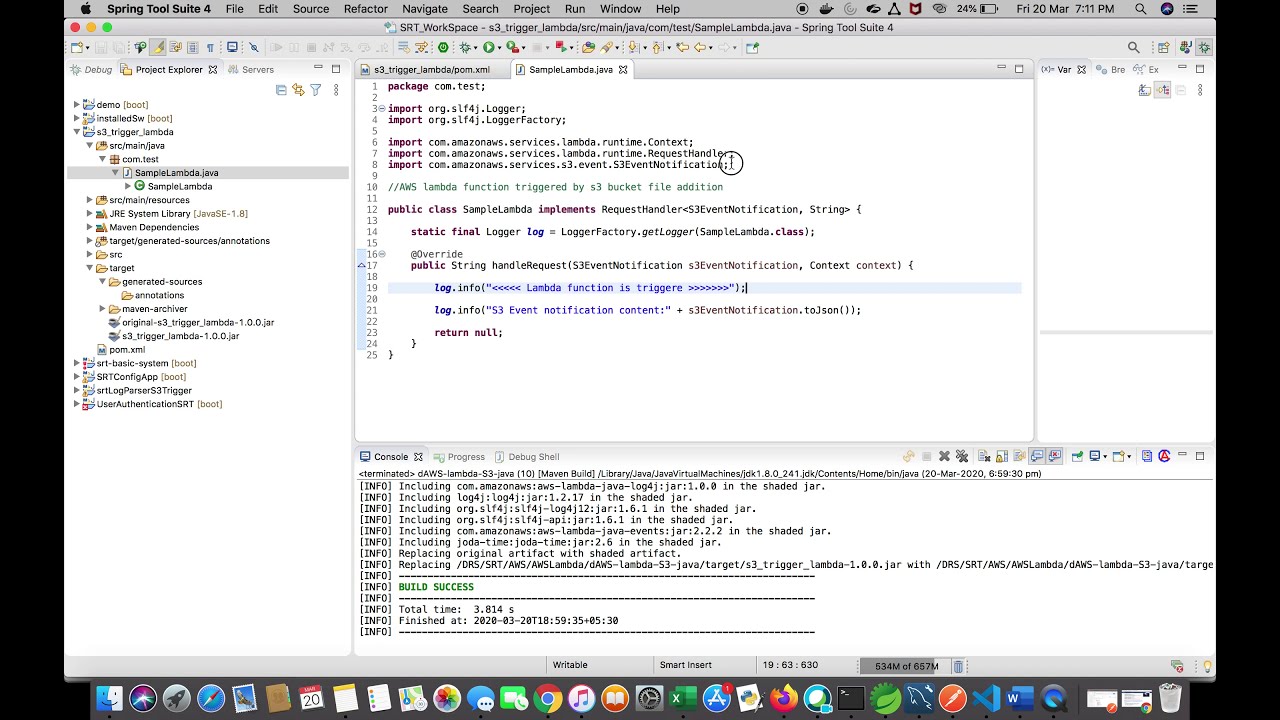Open Google Chrome from the Dock

pyautogui.click(x=547, y=698)
